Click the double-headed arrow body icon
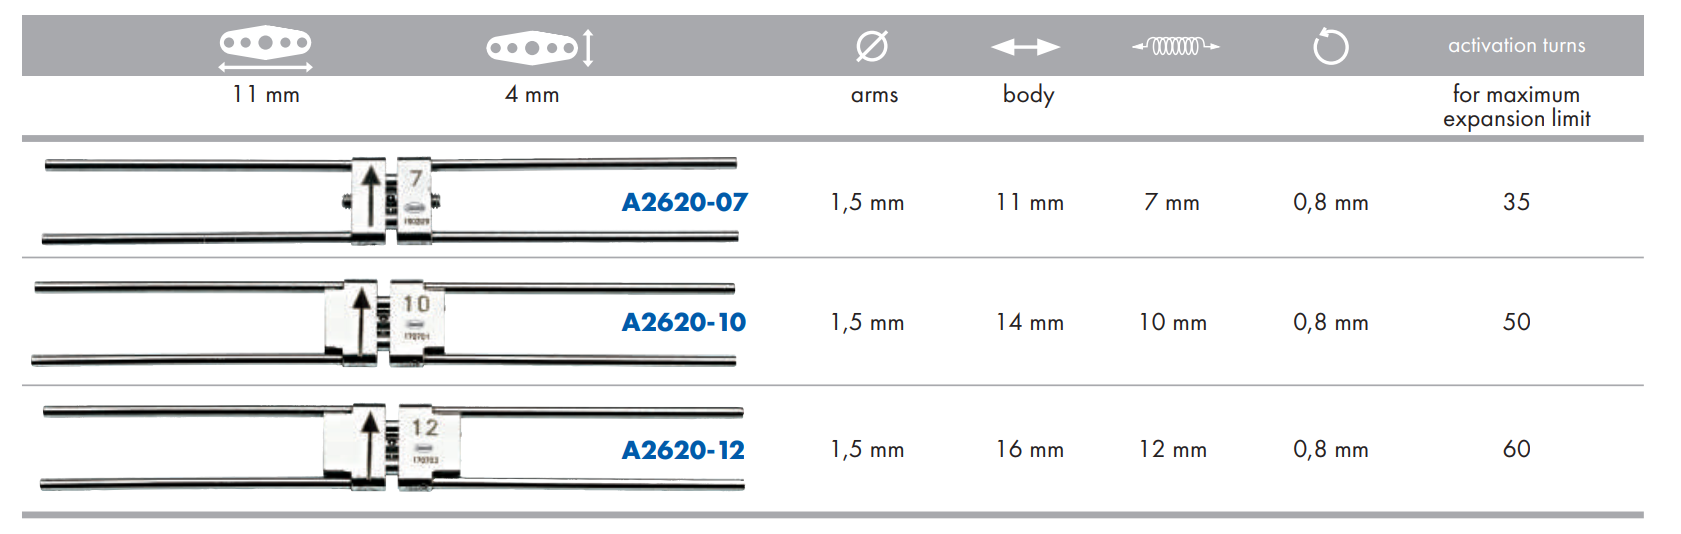Image resolution: width=1681 pixels, height=534 pixels. [1025, 46]
